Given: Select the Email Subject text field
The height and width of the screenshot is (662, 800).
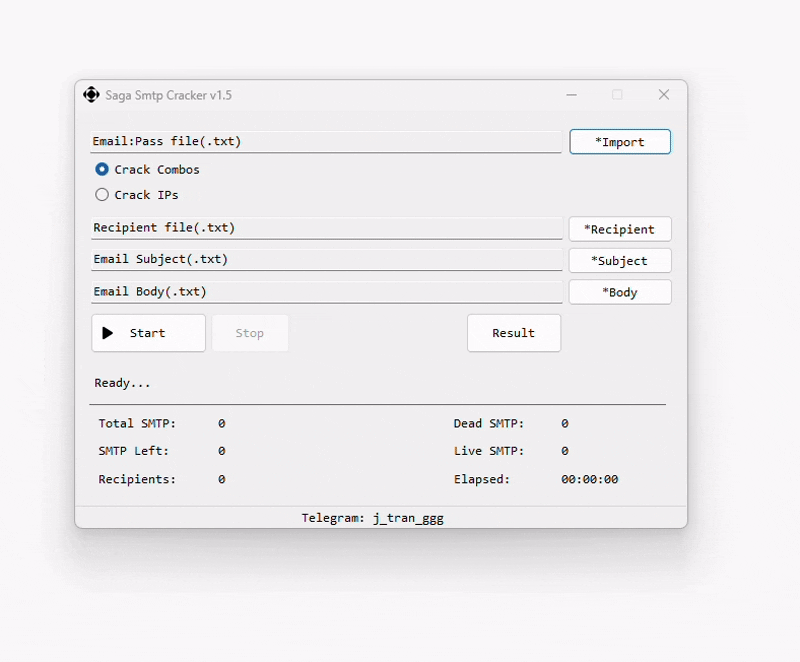Looking at the screenshot, I should 325,259.
